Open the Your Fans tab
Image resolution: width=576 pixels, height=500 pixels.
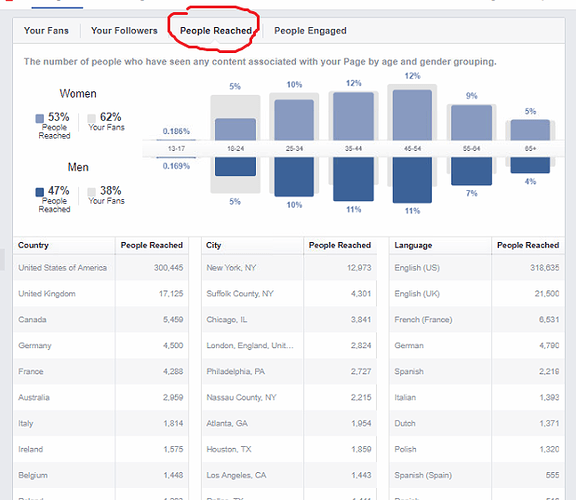(46, 30)
